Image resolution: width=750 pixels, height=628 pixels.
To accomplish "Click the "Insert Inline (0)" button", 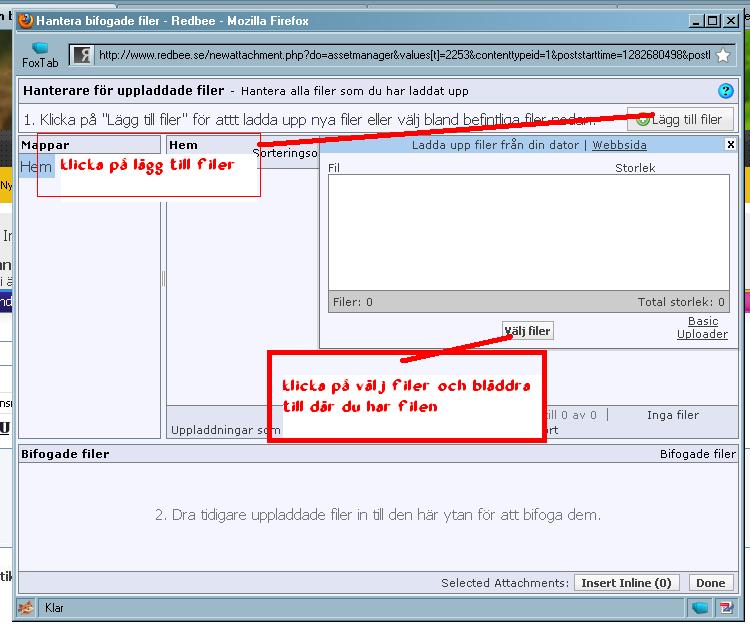I will click(x=626, y=583).
